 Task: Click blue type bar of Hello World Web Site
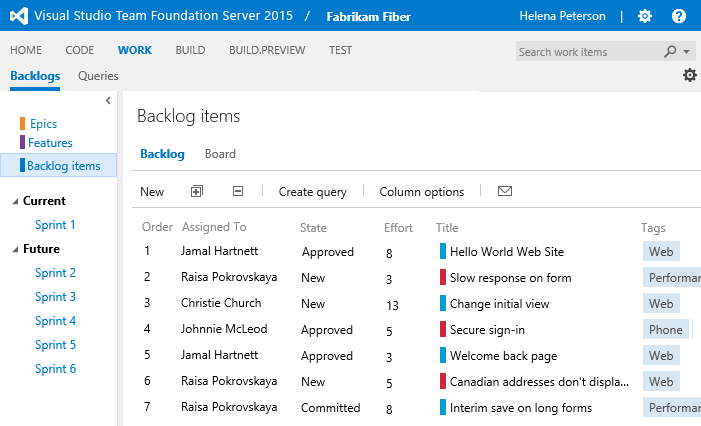[x=443, y=251]
